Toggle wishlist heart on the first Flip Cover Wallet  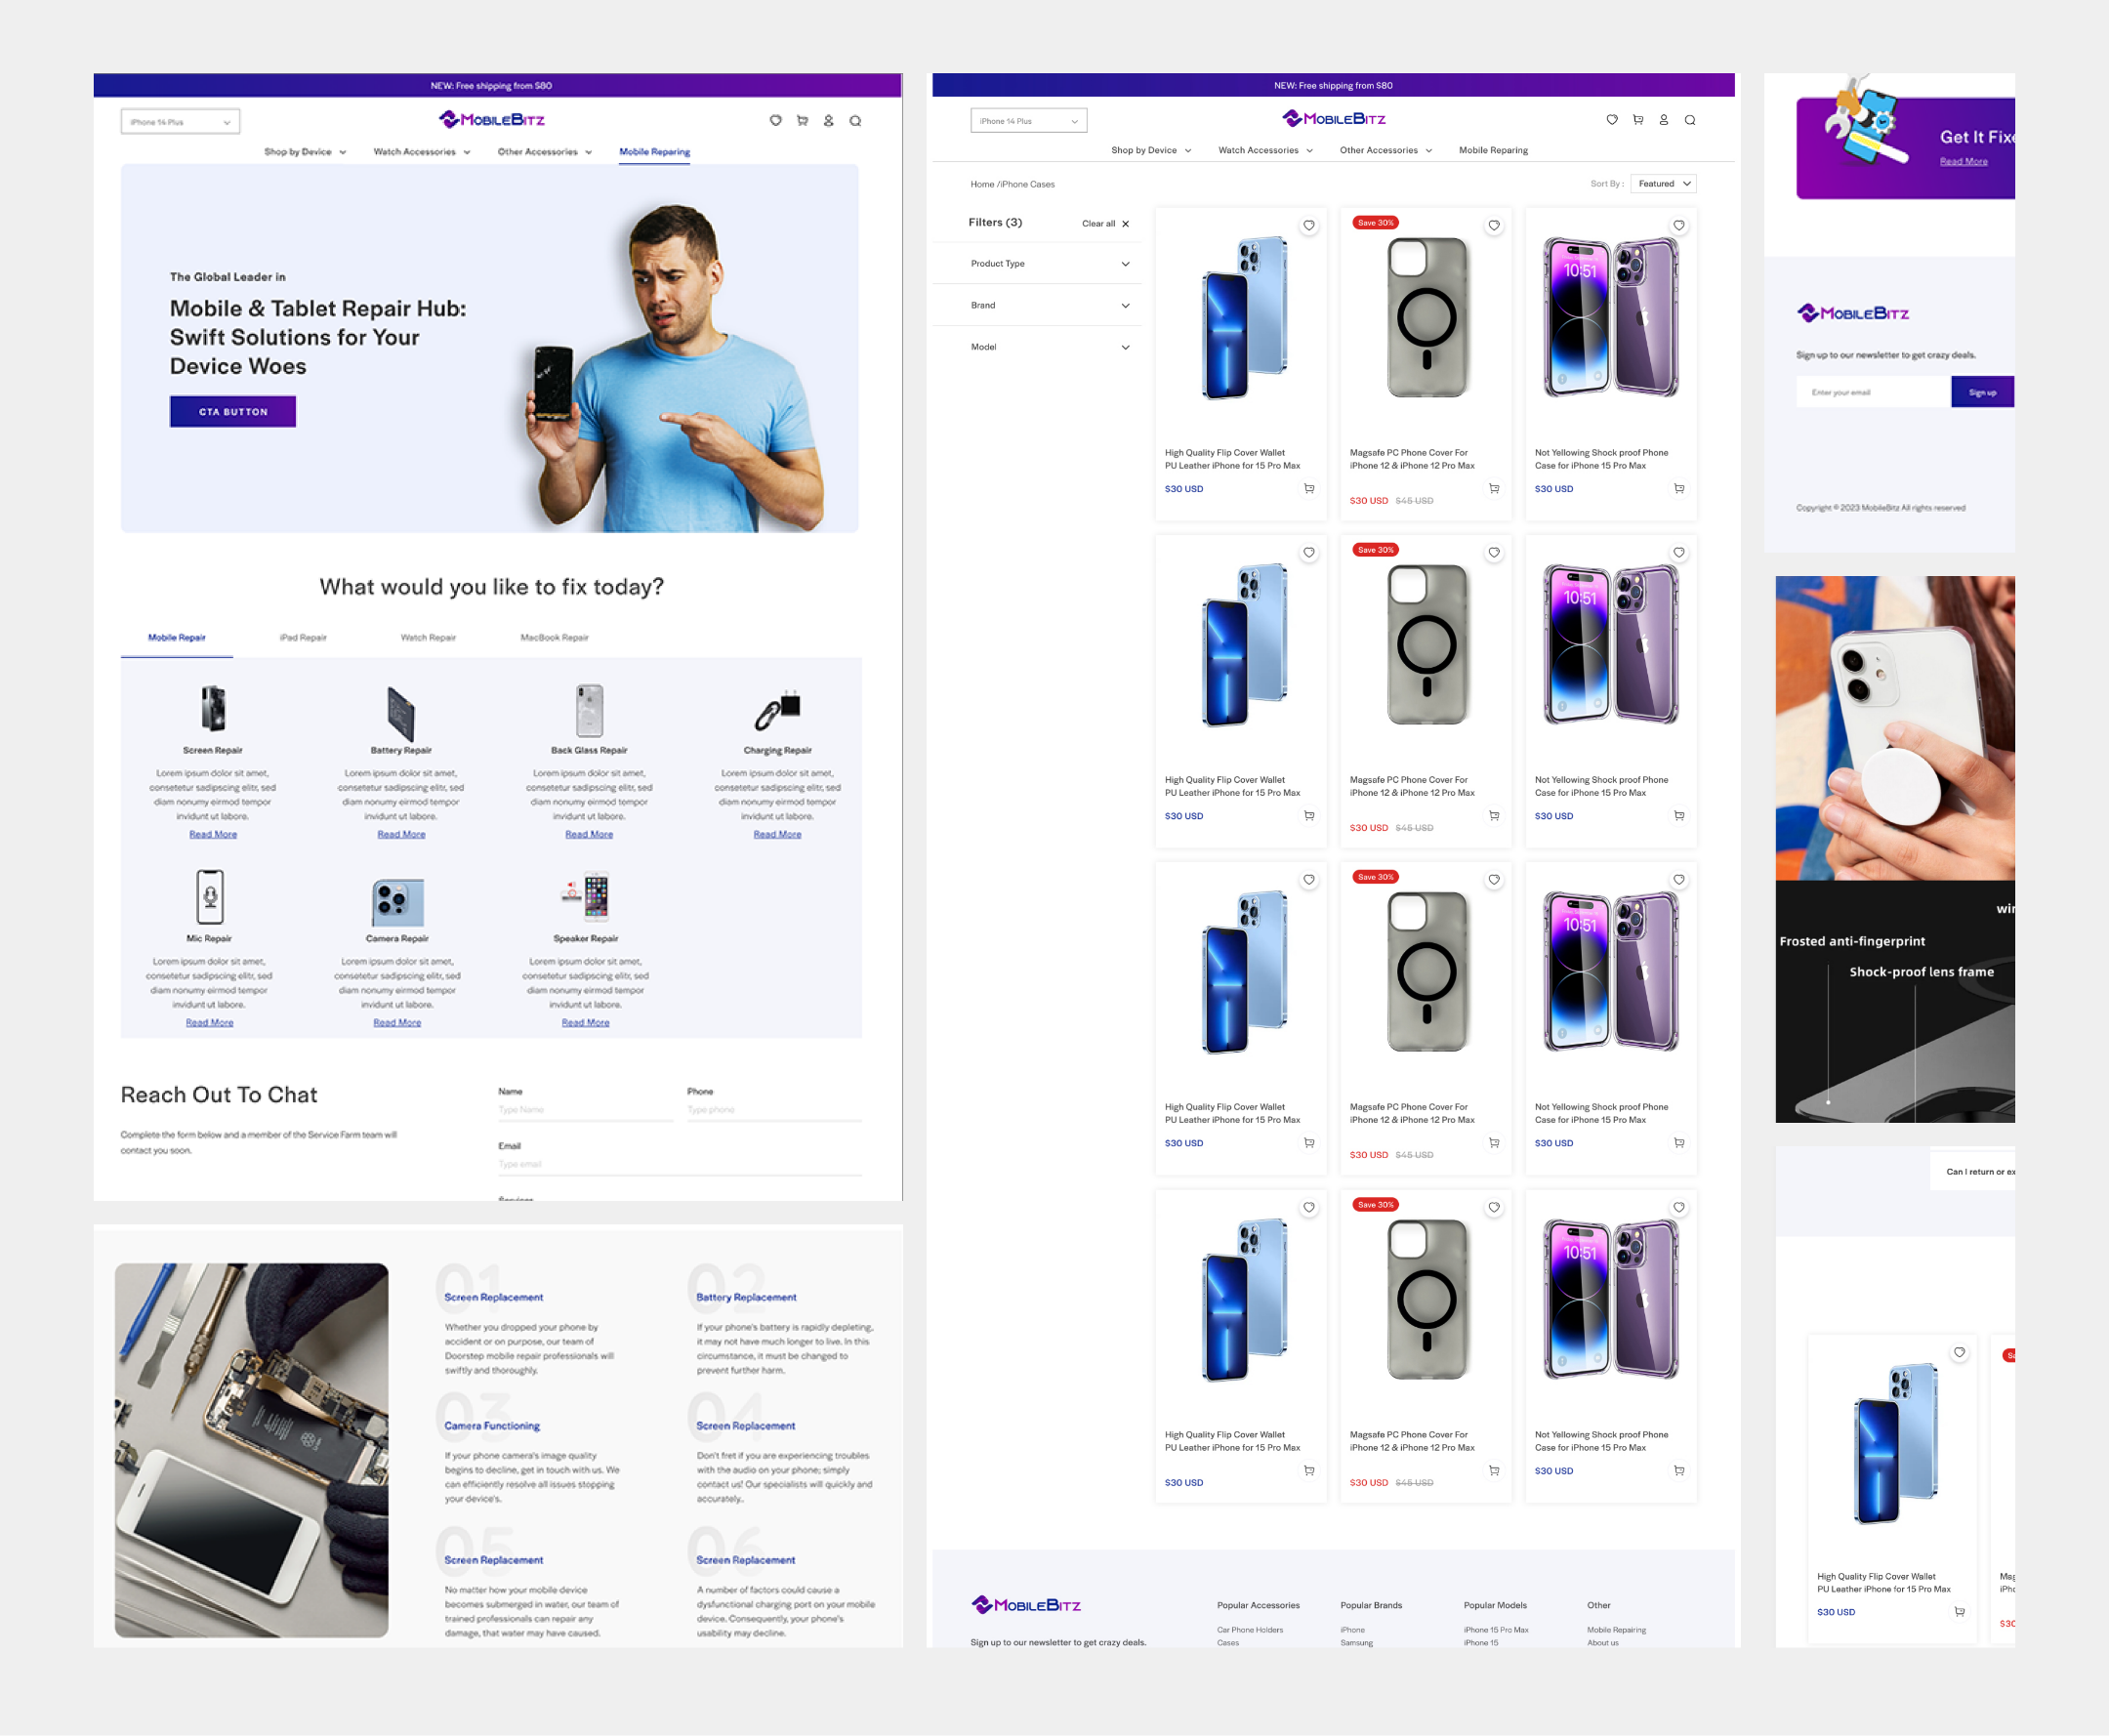[x=1309, y=226]
